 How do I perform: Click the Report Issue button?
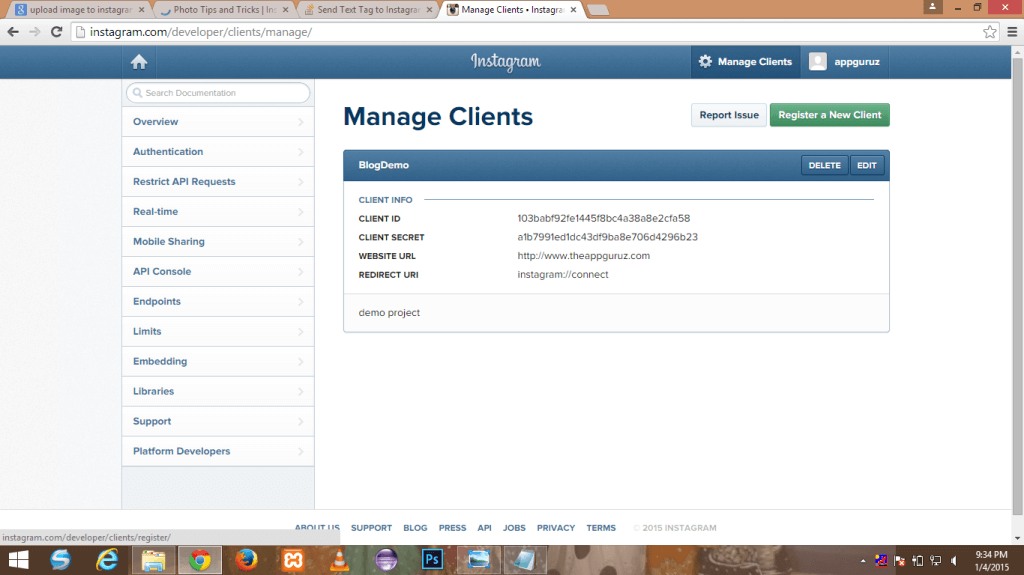[729, 115]
